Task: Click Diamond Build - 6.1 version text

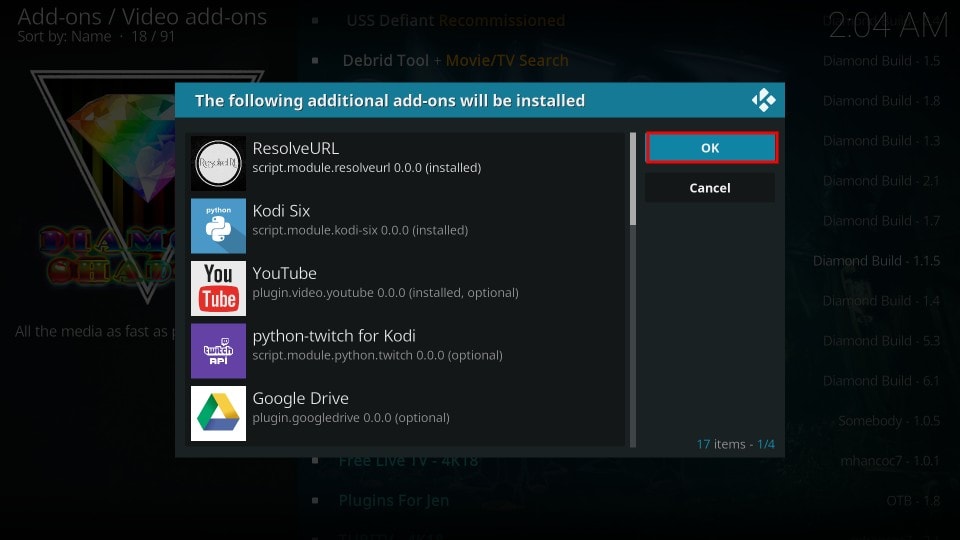Action: pyautogui.click(x=881, y=381)
